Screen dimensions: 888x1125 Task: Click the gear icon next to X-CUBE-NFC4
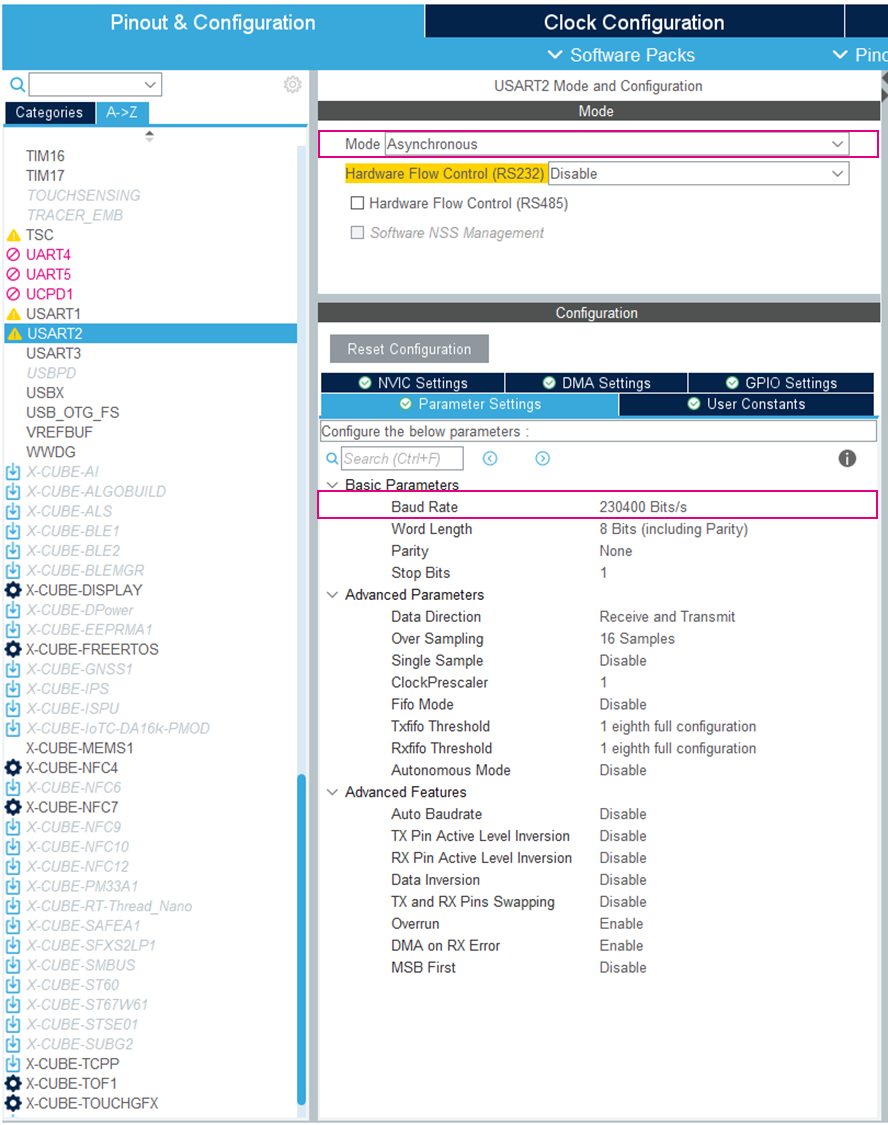coord(13,768)
